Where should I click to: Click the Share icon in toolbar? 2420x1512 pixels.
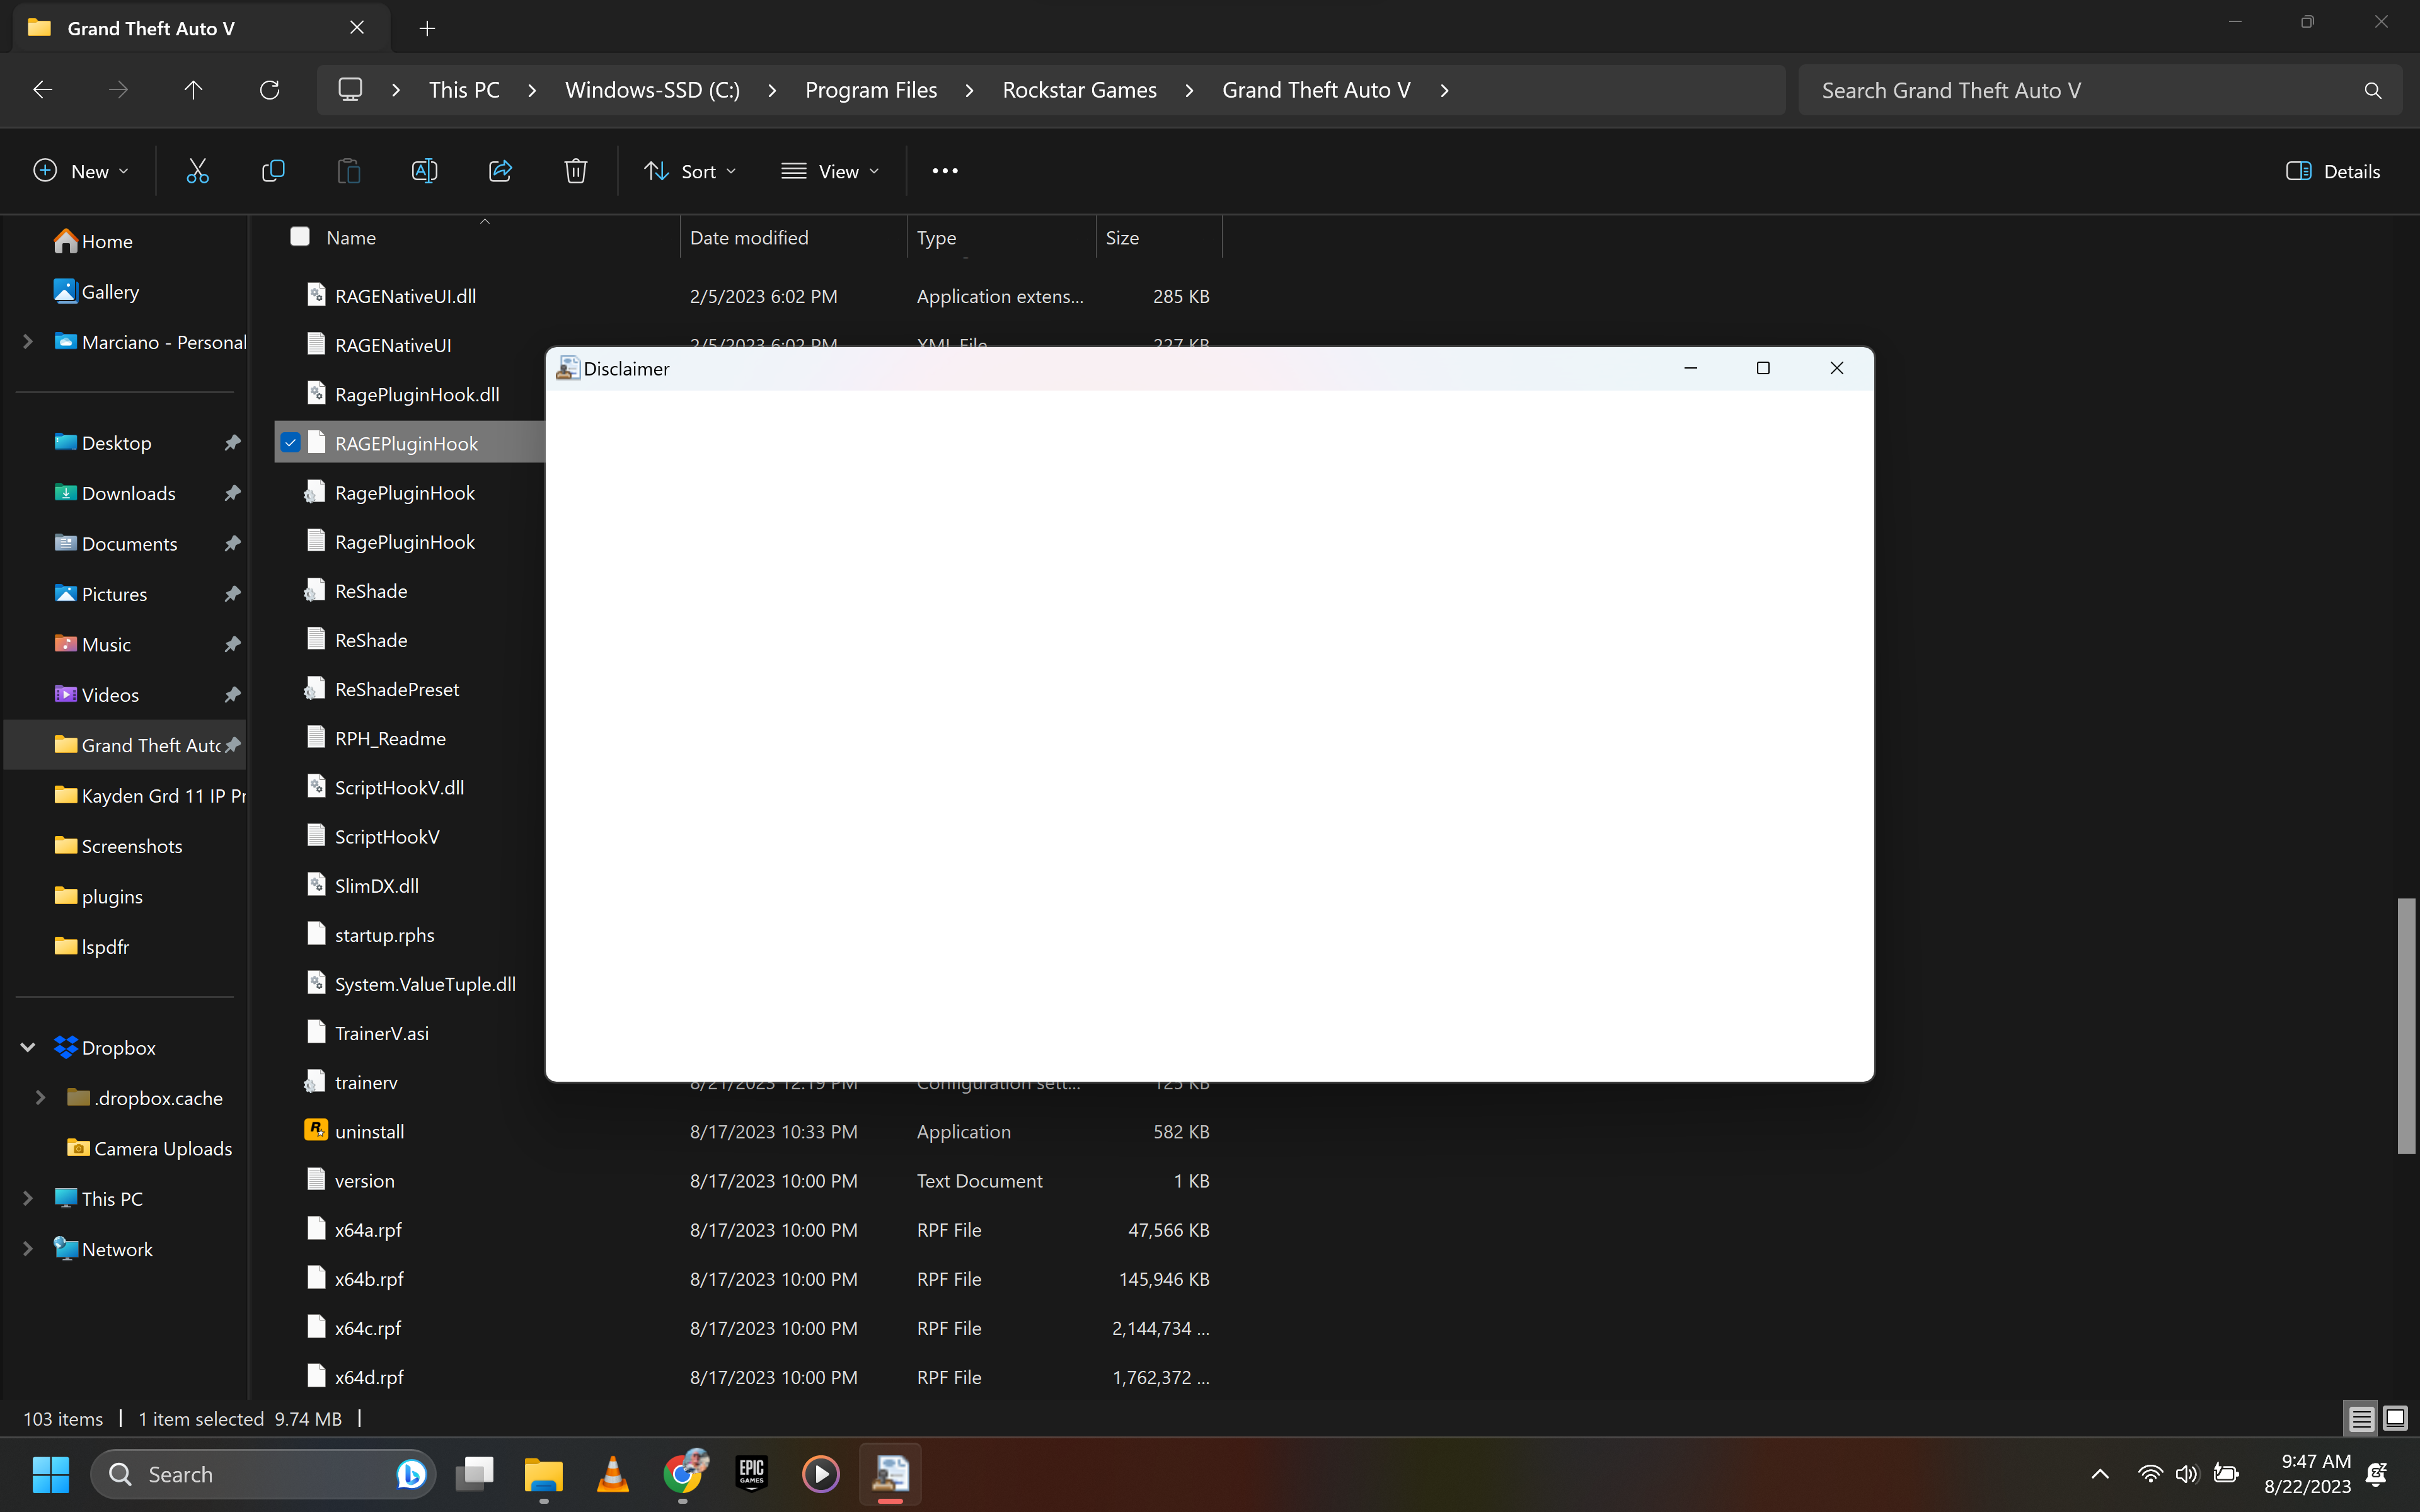pyautogui.click(x=500, y=171)
